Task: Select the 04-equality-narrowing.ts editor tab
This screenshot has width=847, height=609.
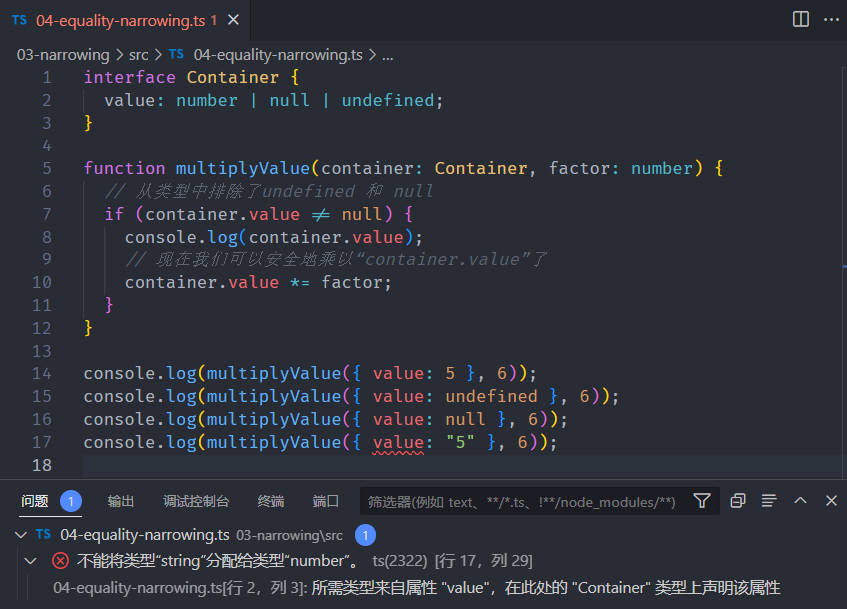Action: 125,20
